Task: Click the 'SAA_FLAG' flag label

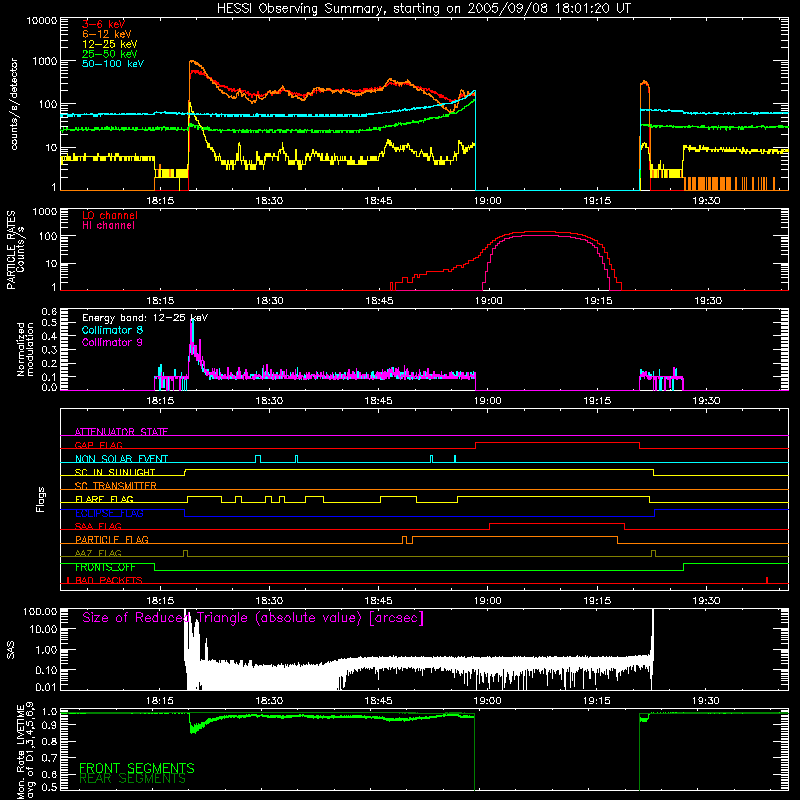Action: tap(98, 526)
